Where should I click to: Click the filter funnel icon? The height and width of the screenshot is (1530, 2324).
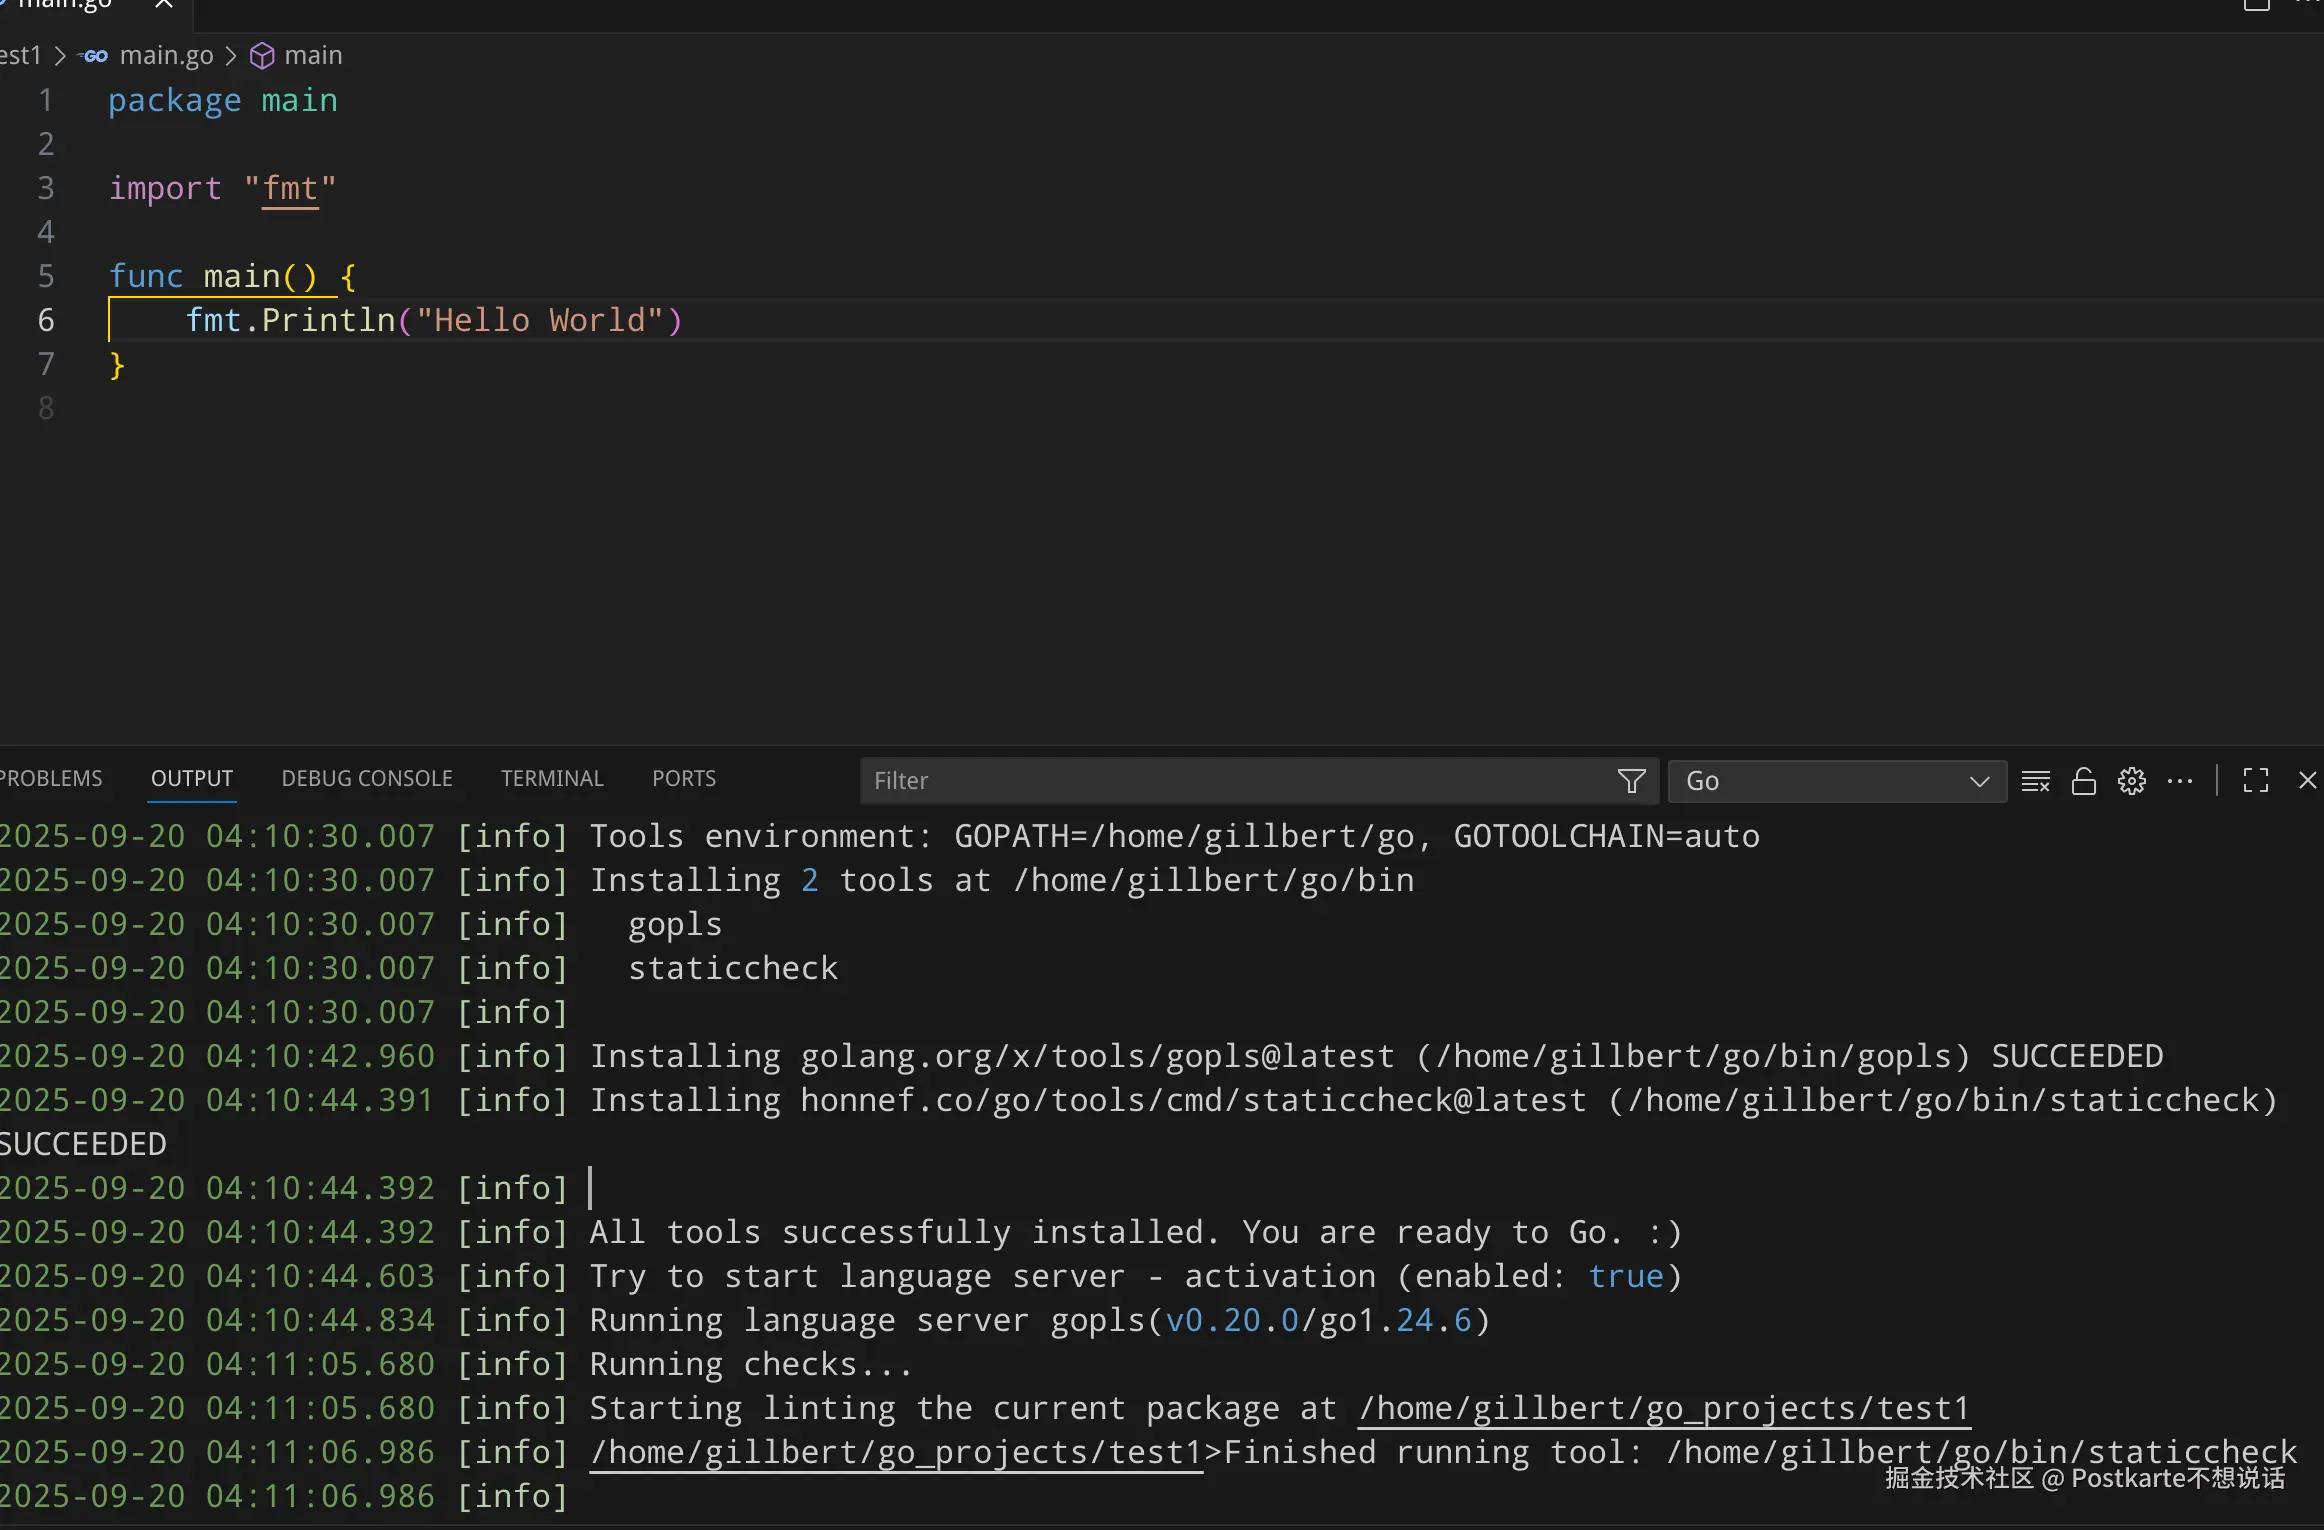[1631, 781]
